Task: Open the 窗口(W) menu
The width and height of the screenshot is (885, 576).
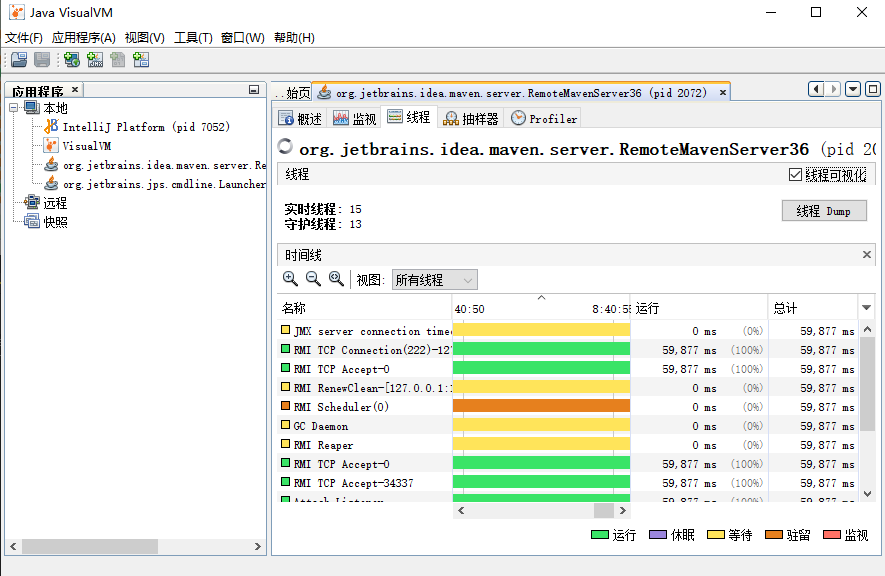Action: click(243, 38)
